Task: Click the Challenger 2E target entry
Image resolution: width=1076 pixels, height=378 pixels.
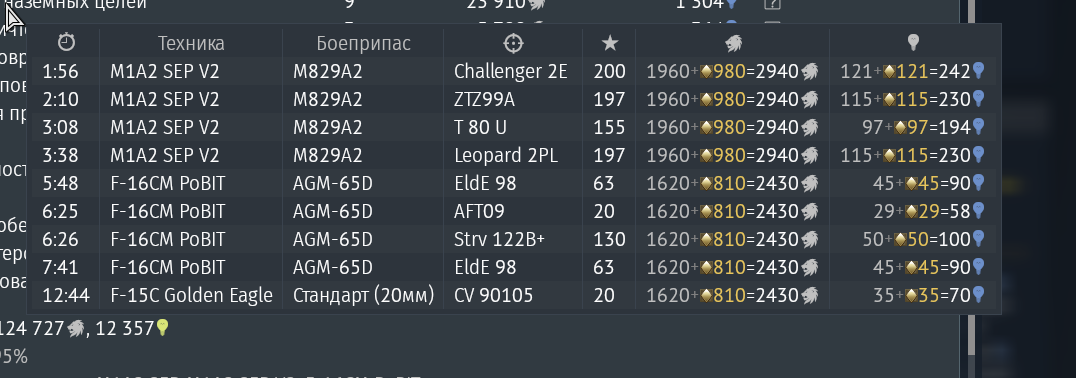Action: (x=511, y=71)
